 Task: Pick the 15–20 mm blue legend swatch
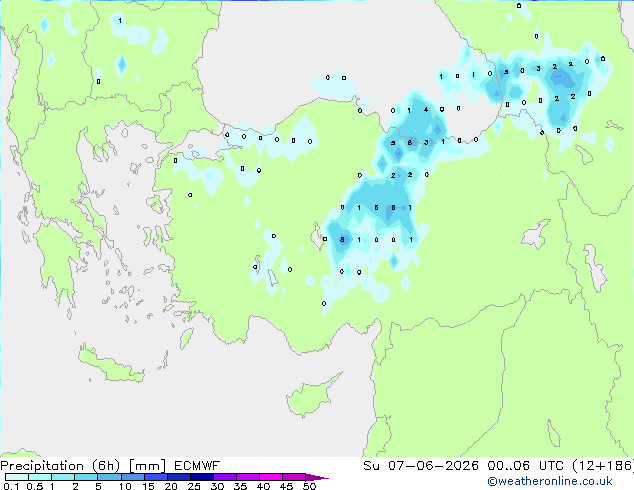[x=155, y=477]
